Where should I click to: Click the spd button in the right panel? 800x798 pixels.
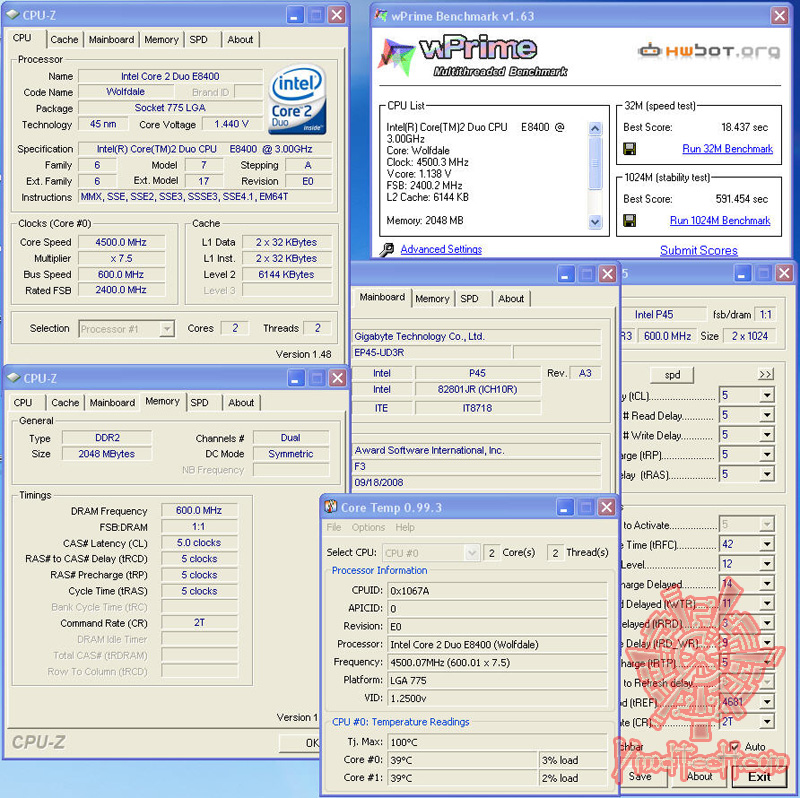click(672, 374)
